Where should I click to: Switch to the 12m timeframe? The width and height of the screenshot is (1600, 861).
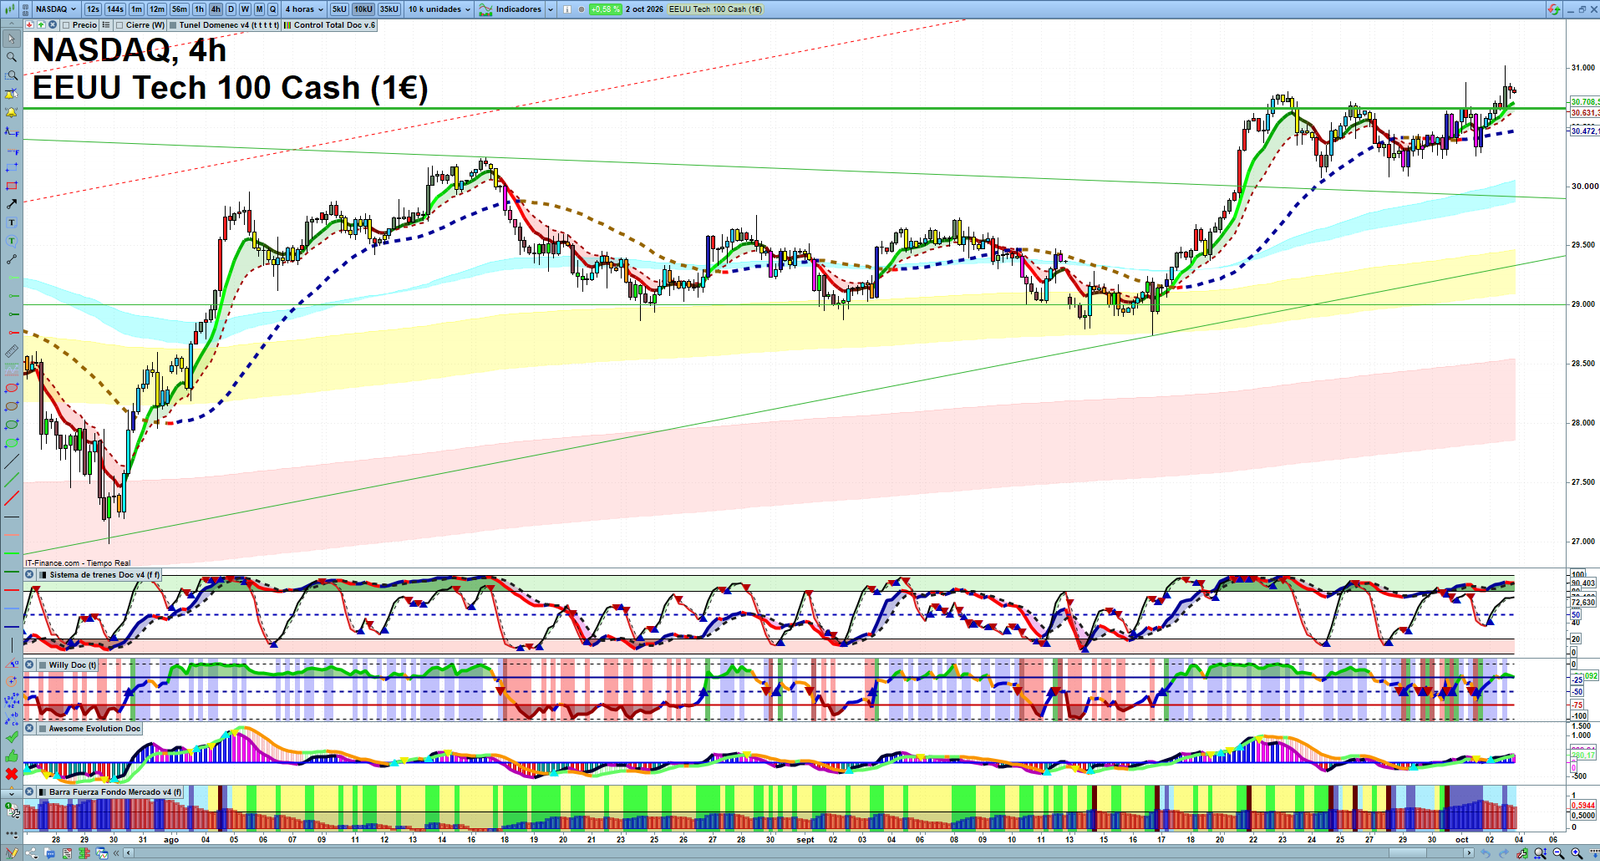click(x=157, y=9)
